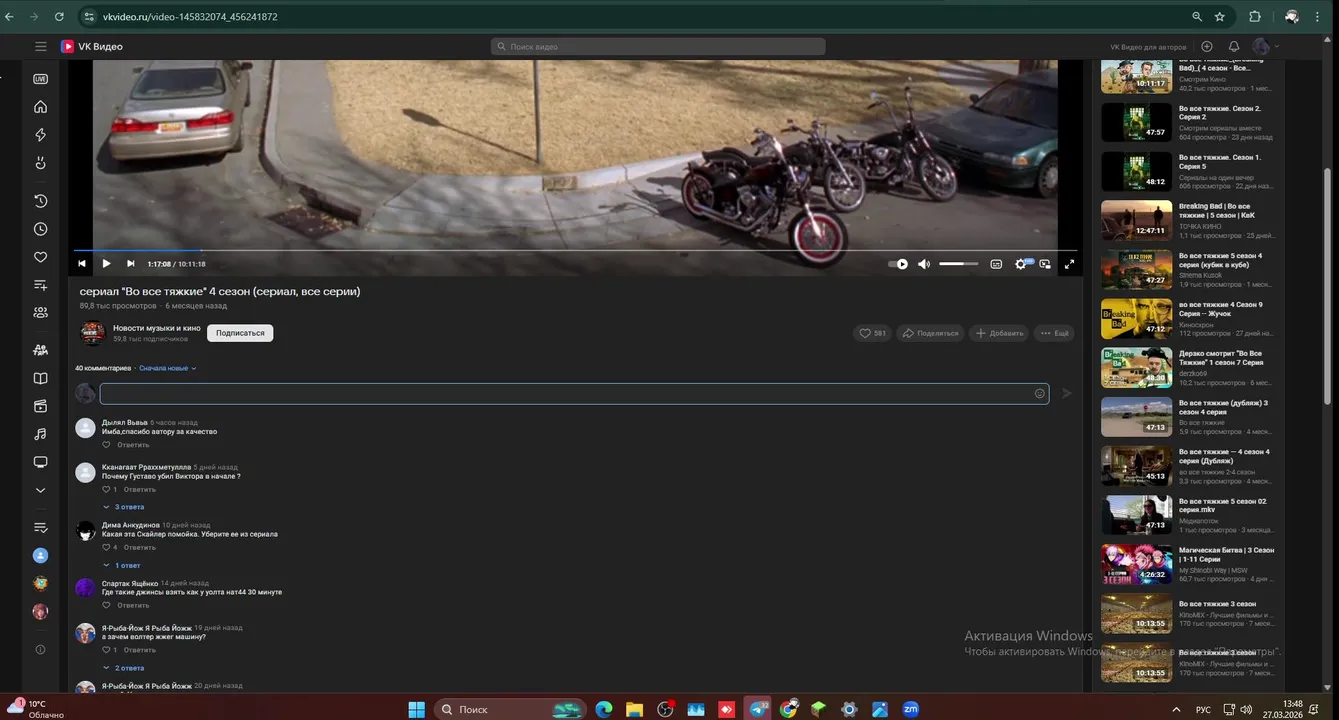Click the Поделиться share button
This screenshot has width=1339, height=720.
pyautogui.click(x=930, y=333)
